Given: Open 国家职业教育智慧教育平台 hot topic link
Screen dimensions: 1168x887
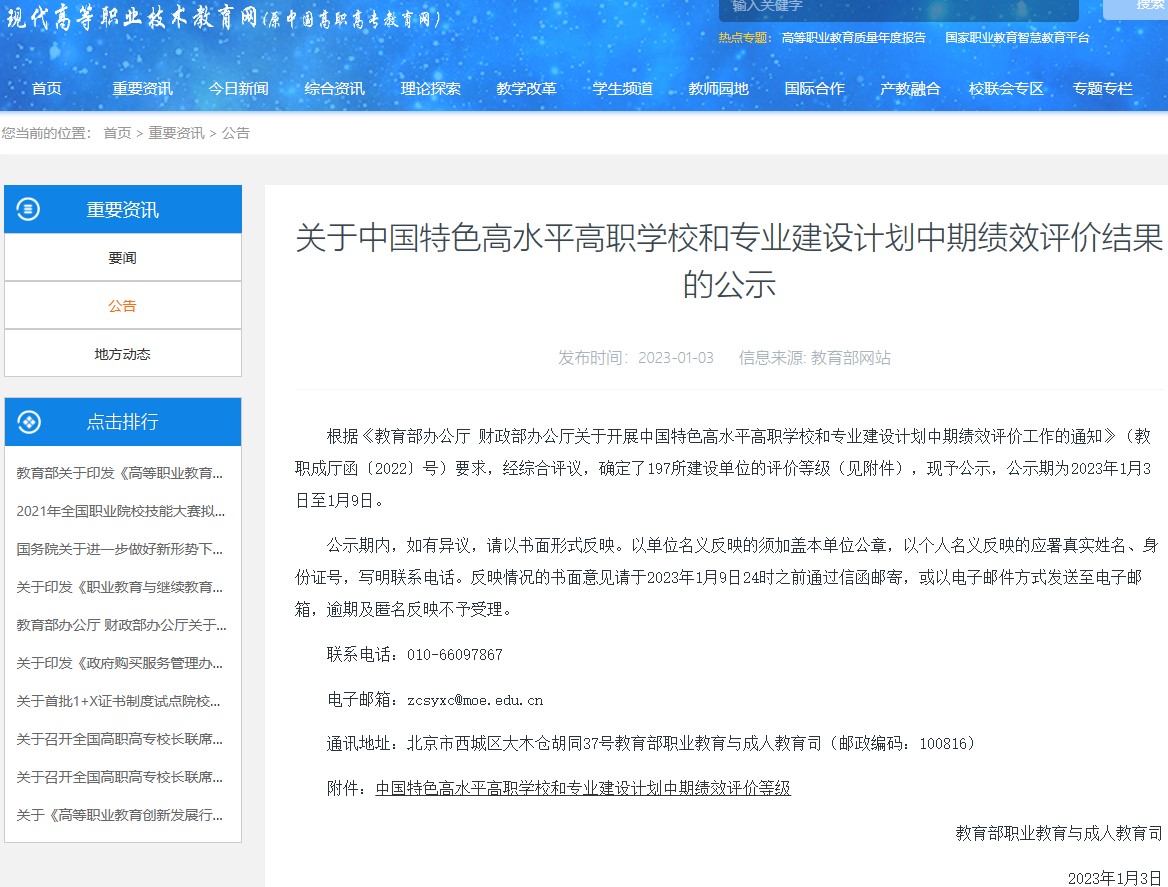Looking at the screenshot, I should tap(1016, 38).
